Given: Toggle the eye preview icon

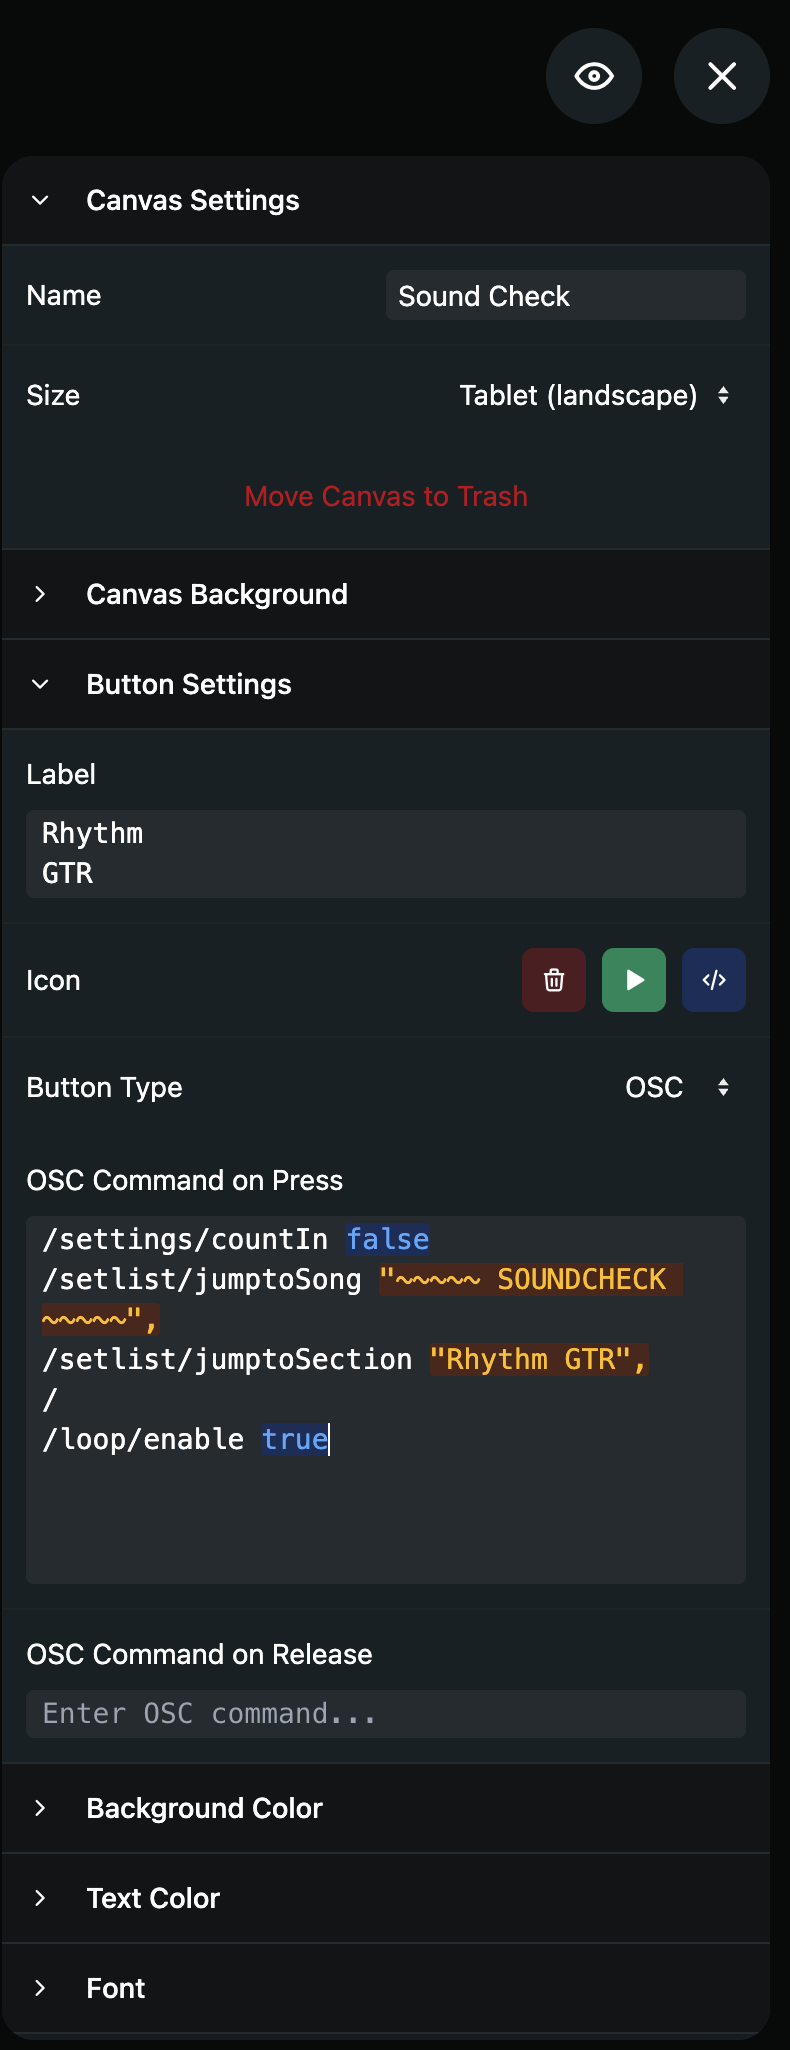Looking at the screenshot, I should coord(594,76).
